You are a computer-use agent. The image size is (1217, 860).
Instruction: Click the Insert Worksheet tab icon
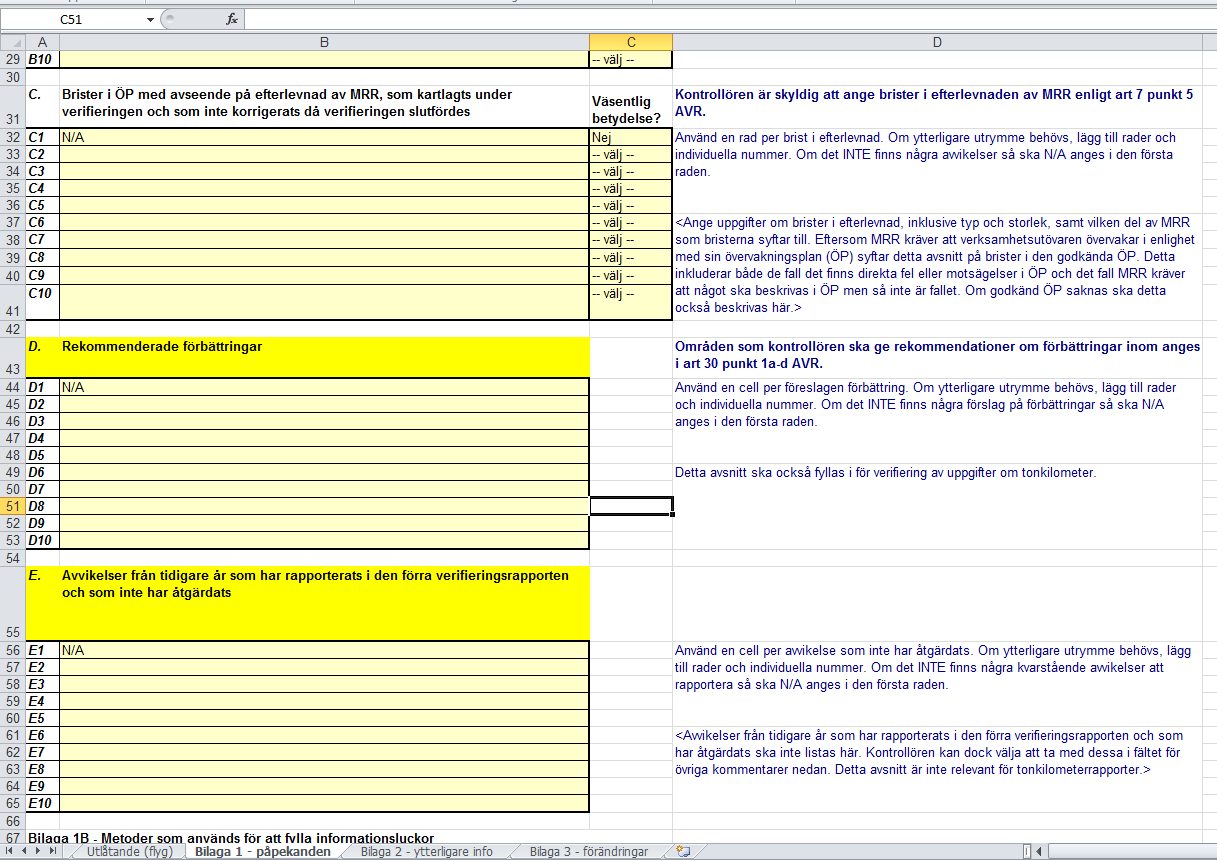[x=683, y=852]
